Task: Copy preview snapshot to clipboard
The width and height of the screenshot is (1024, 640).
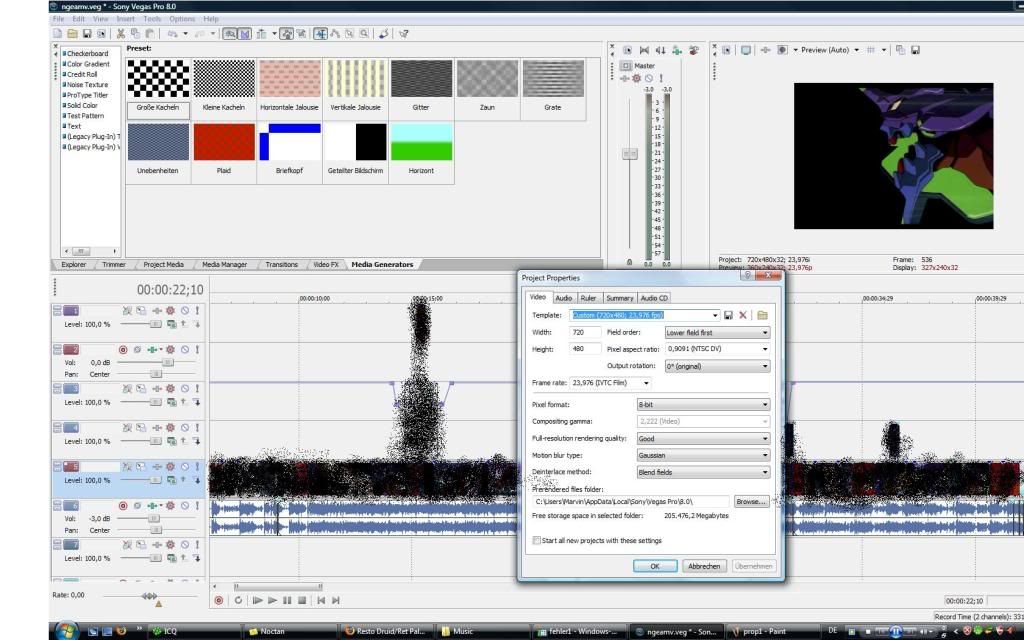Action: click(x=901, y=50)
